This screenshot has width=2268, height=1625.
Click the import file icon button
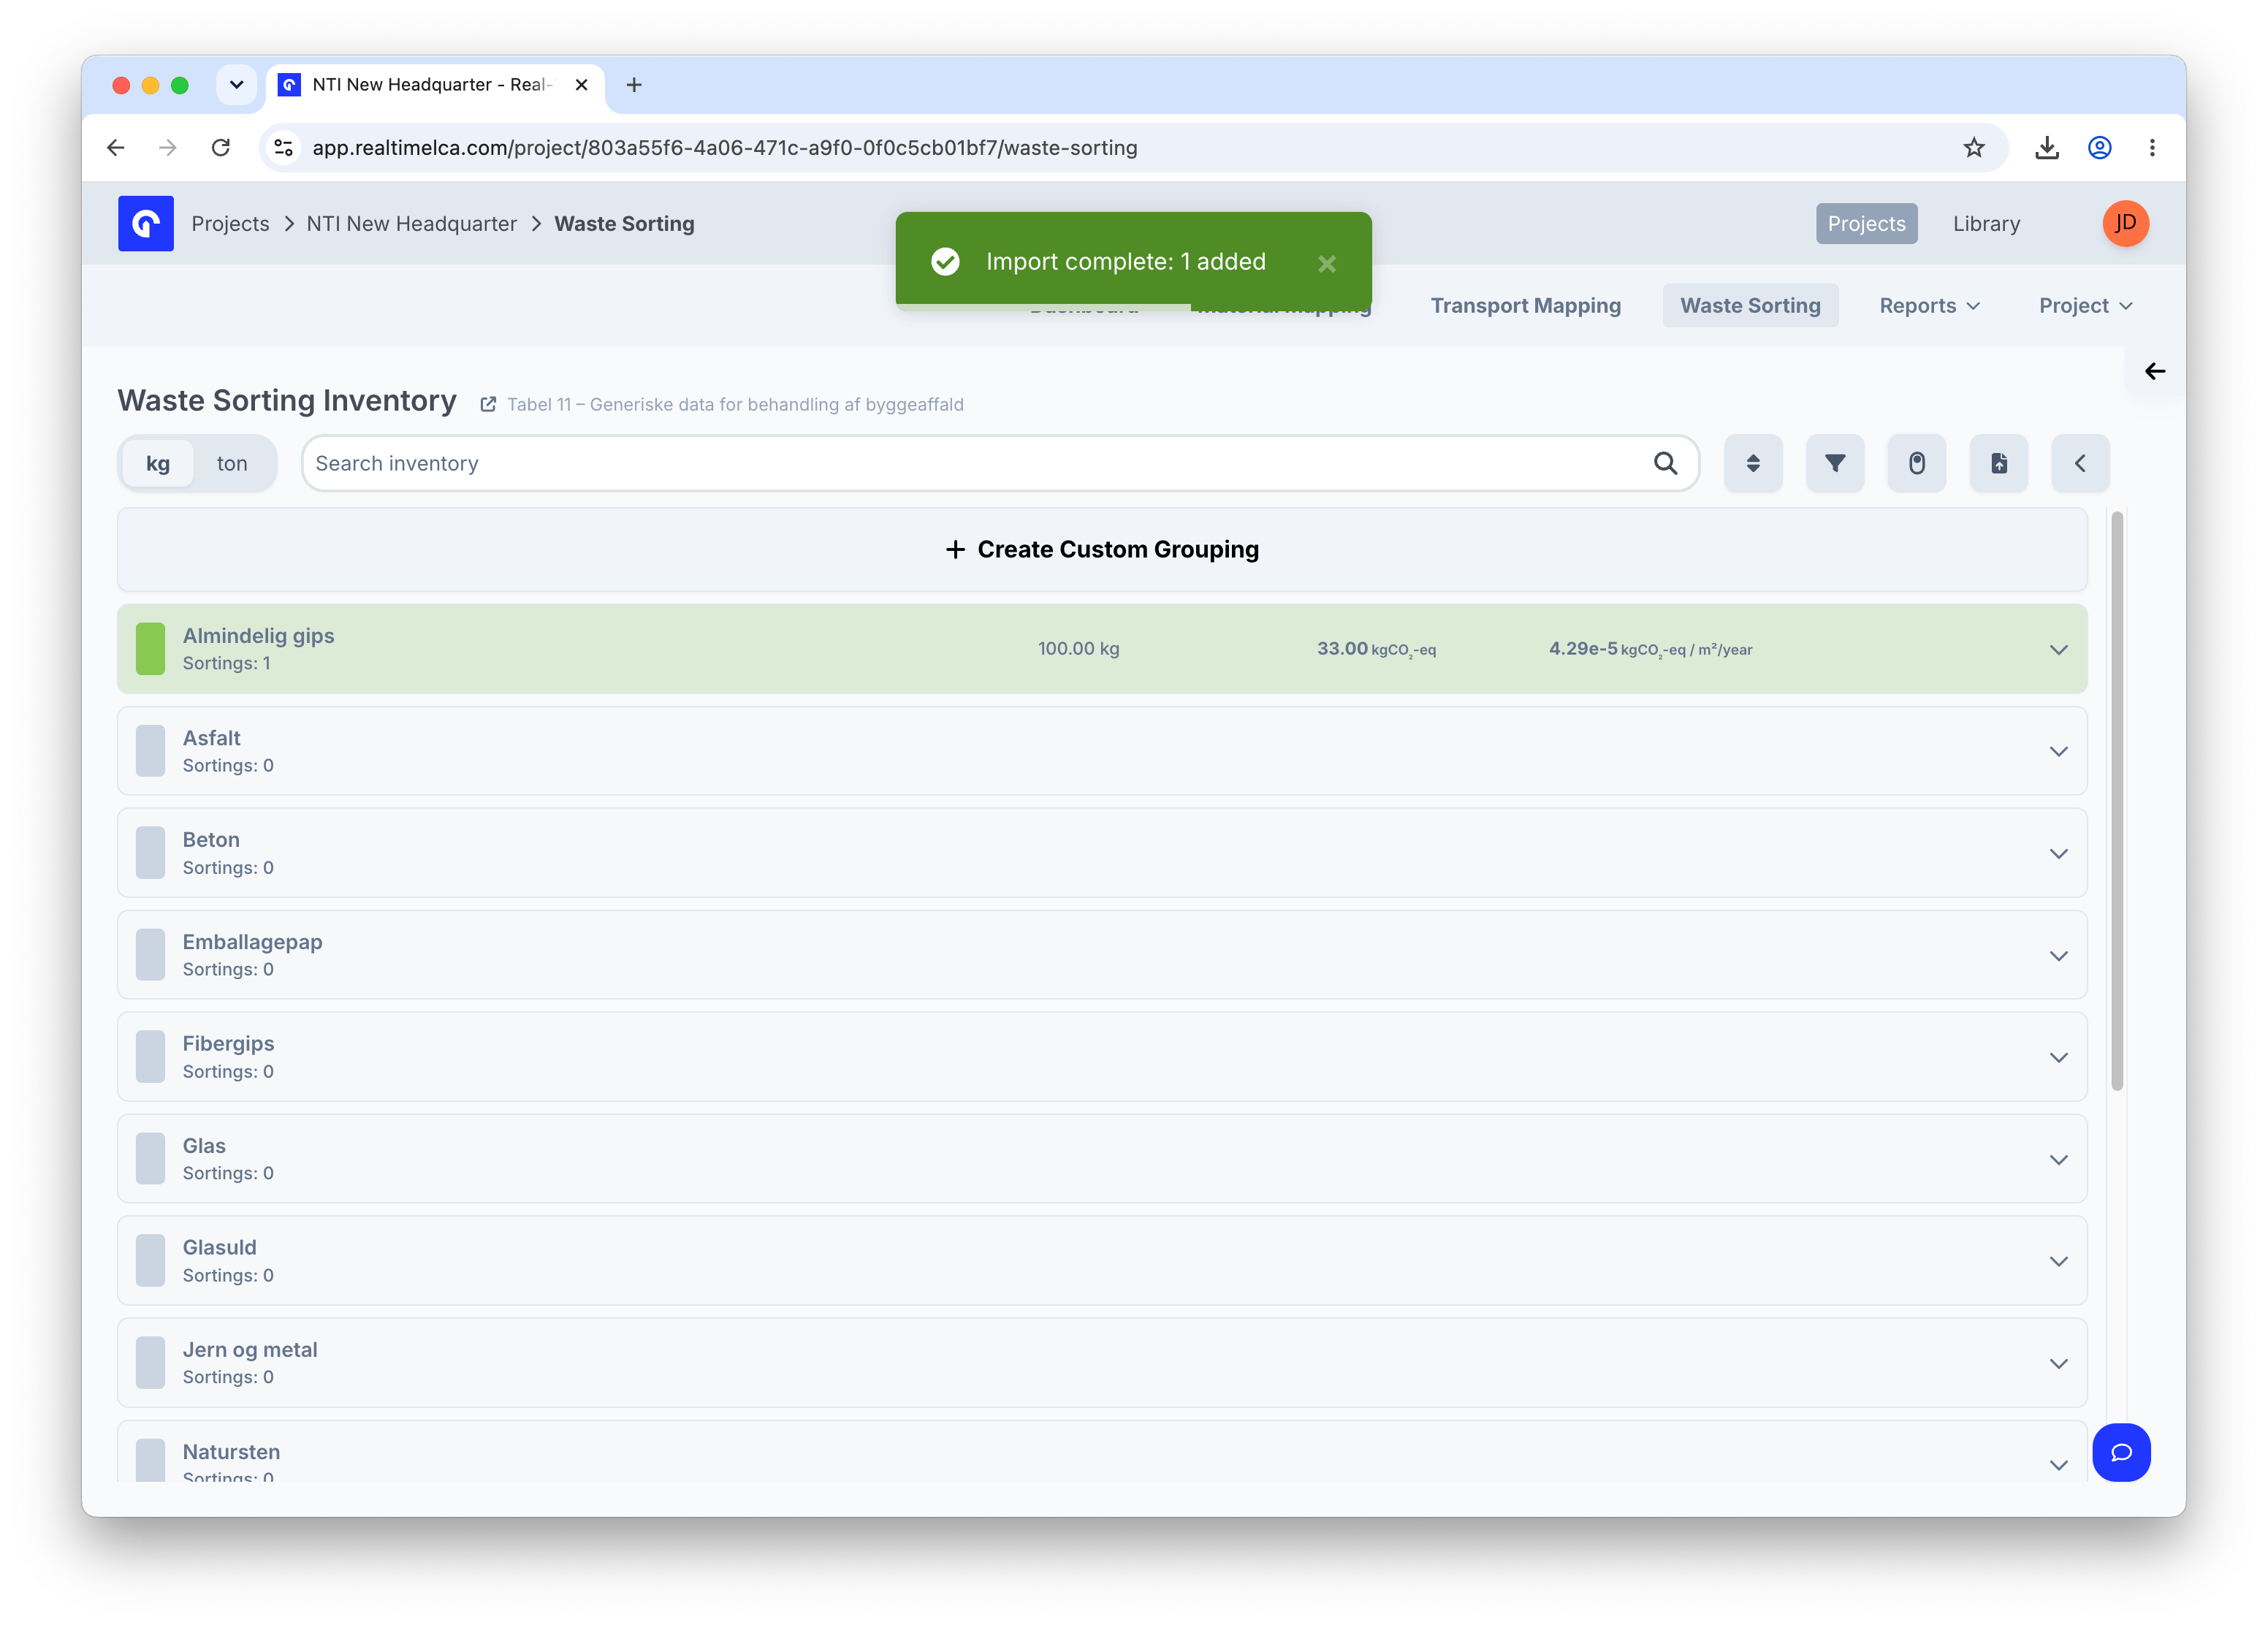[1999, 463]
